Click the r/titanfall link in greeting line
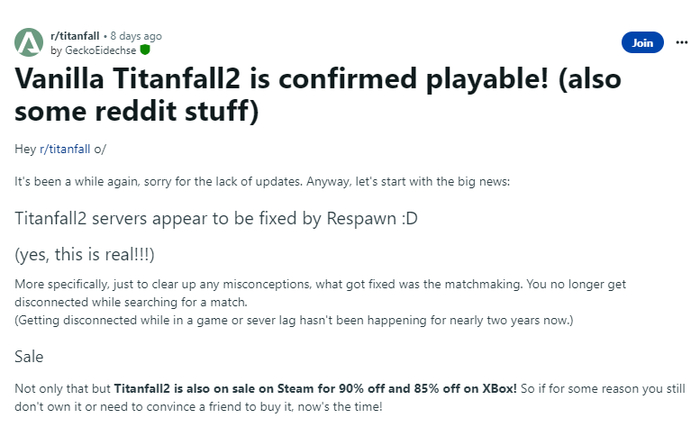Image resolution: width=700 pixels, height=427 pixels. [x=62, y=148]
